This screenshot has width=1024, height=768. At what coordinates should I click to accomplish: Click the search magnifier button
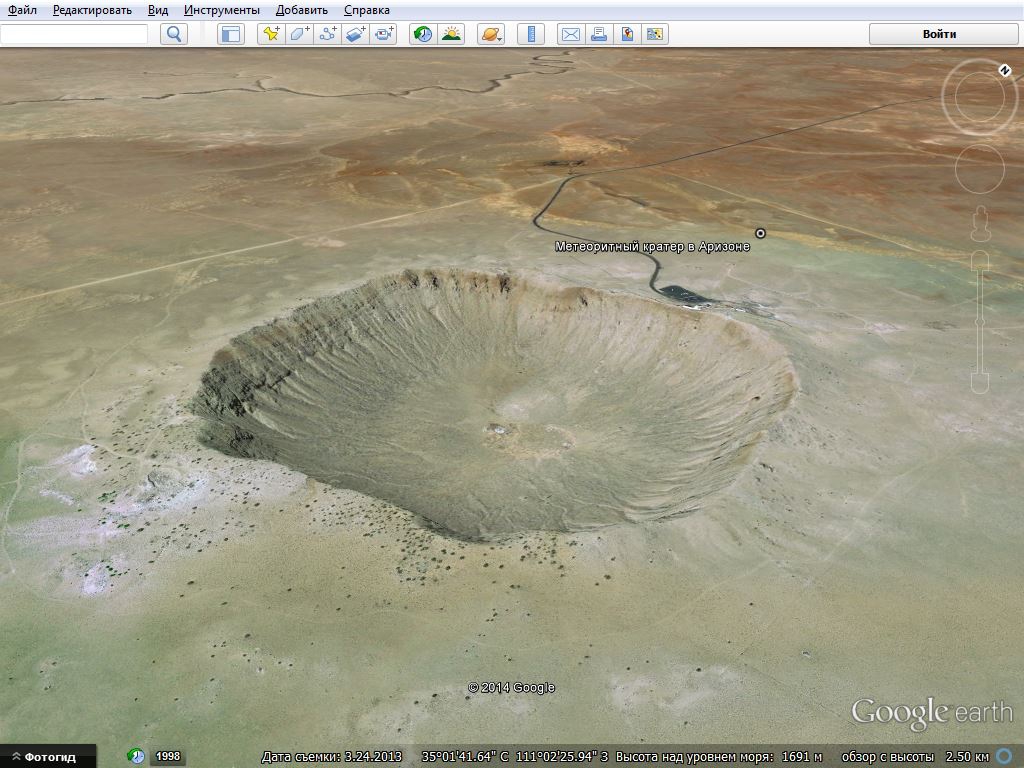pyautogui.click(x=174, y=34)
